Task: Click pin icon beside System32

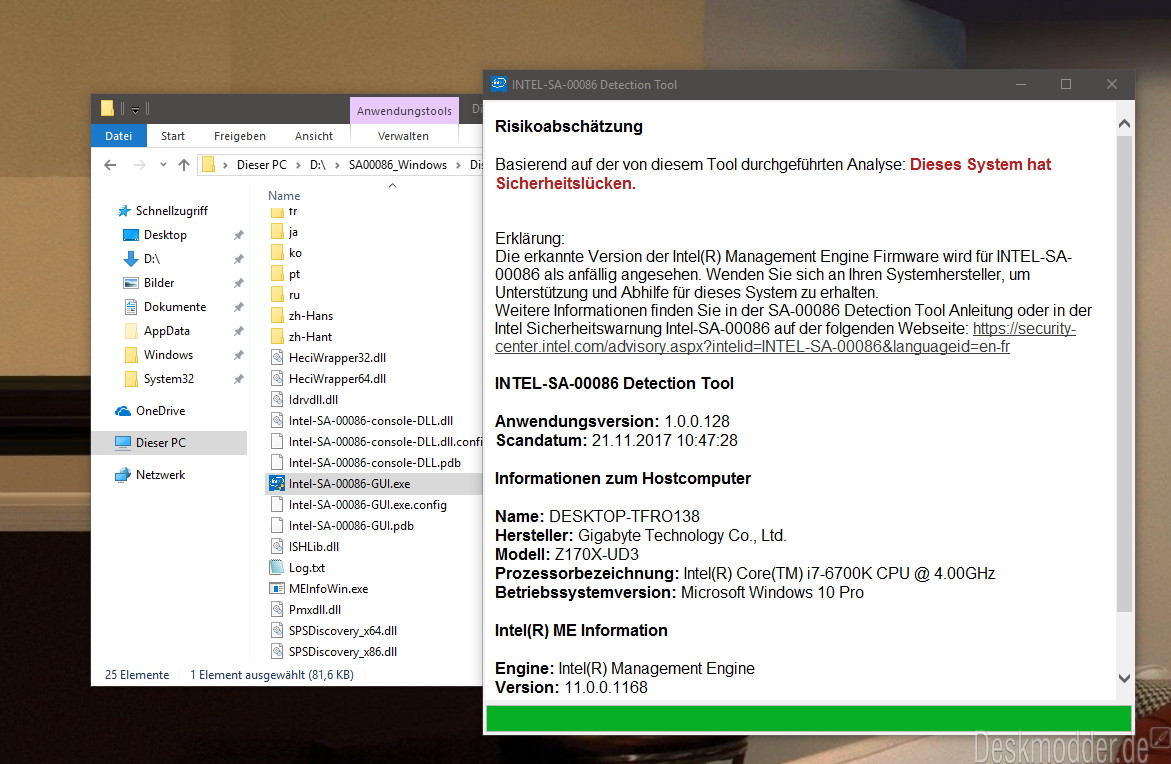Action: pos(238,379)
